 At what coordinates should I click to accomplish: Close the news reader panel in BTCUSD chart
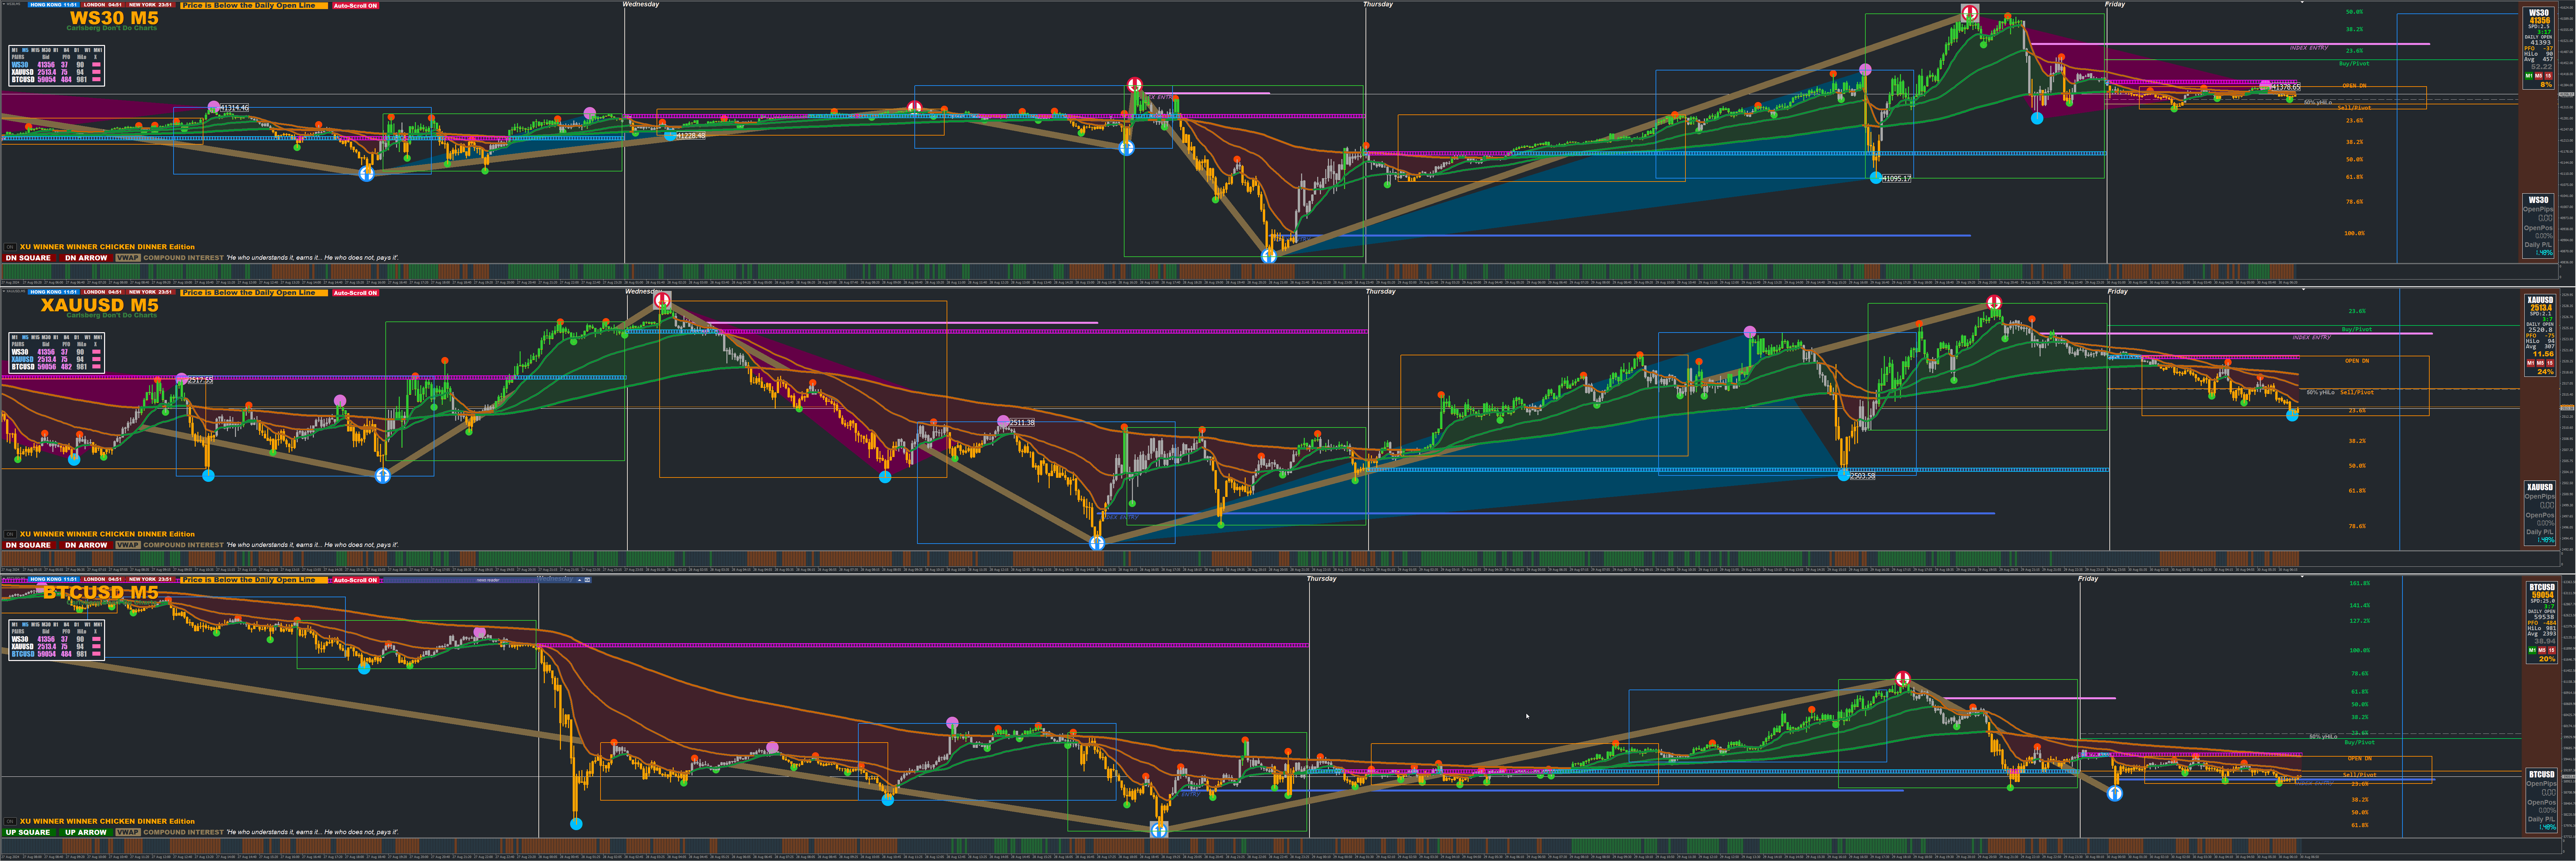(587, 580)
